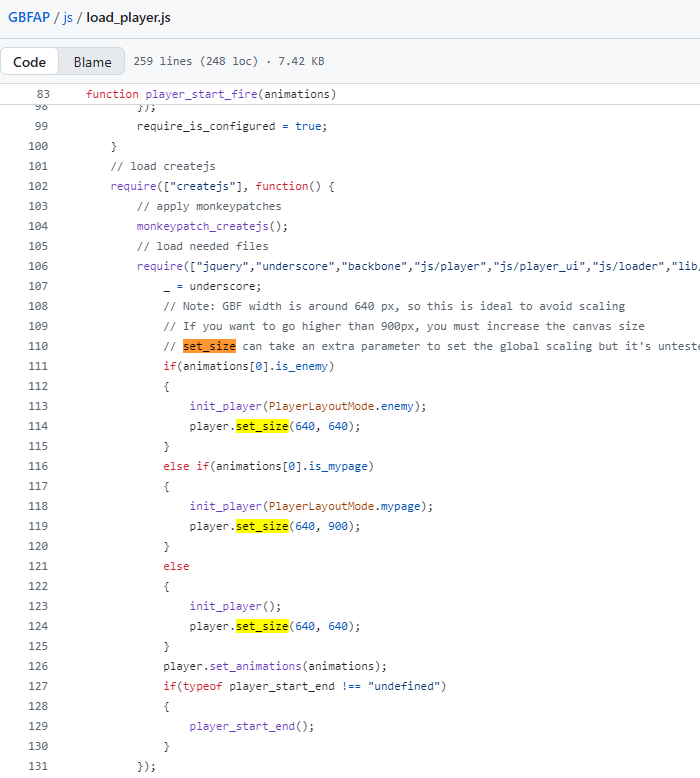This screenshot has width=700, height=778.
Task: Open the js folder breadcrumb link
Action: point(68,17)
